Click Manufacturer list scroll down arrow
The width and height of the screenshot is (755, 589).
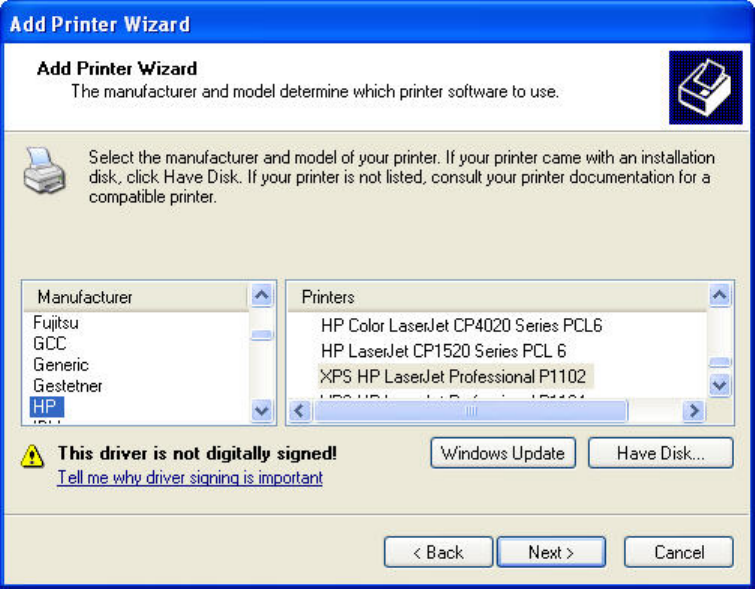click(261, 411)
